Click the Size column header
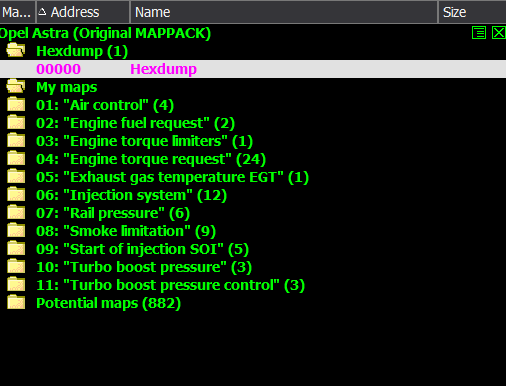Viewport: 506px width, 386px height. [472, 12]
